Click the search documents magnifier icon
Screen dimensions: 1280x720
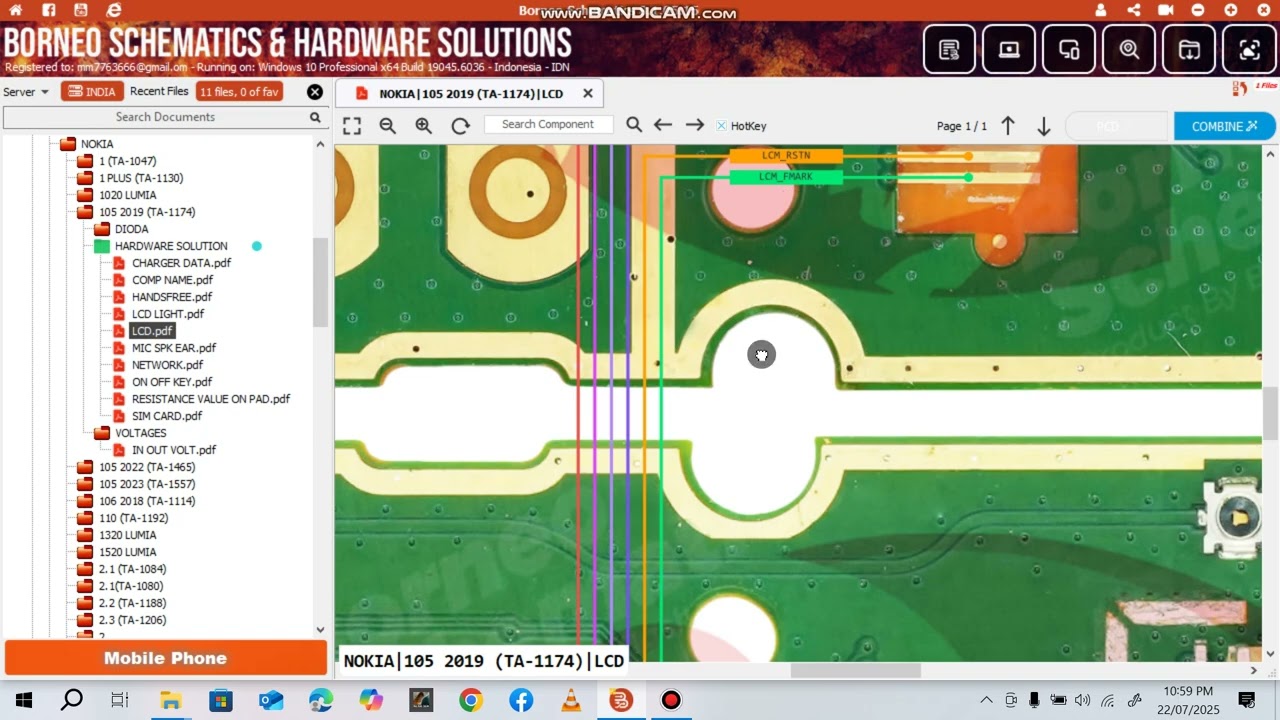pos(315,117)
